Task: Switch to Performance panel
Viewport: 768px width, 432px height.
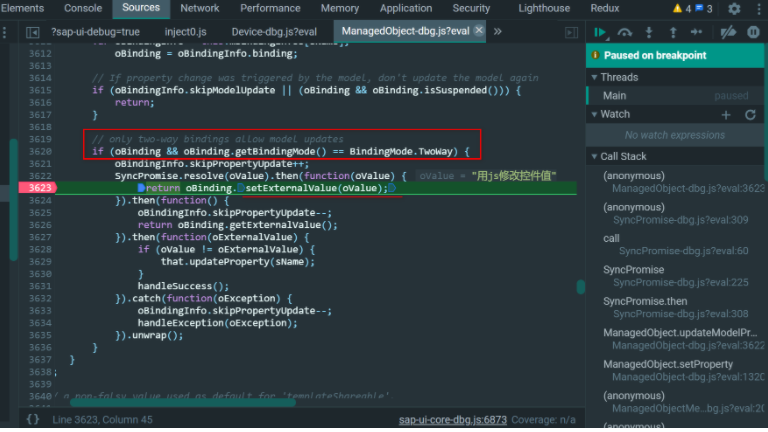Action: click(270, 8)
